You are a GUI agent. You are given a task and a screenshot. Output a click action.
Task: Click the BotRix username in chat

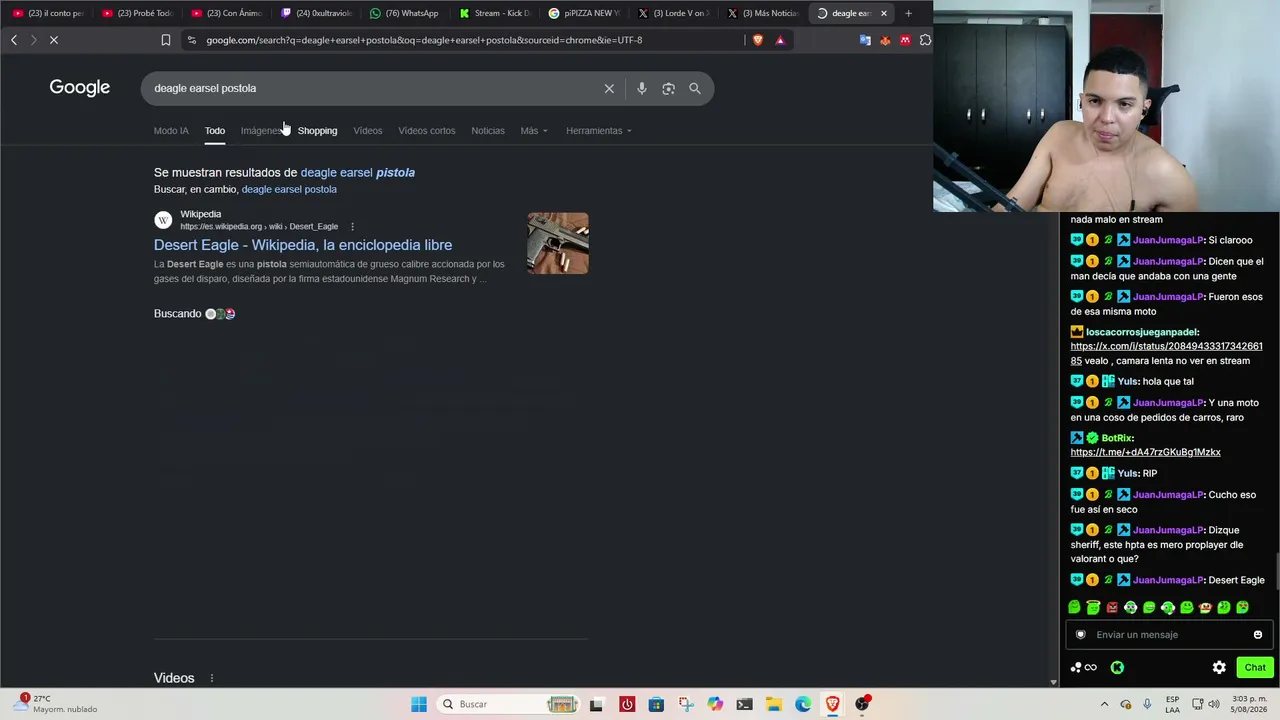[1117, 438]
